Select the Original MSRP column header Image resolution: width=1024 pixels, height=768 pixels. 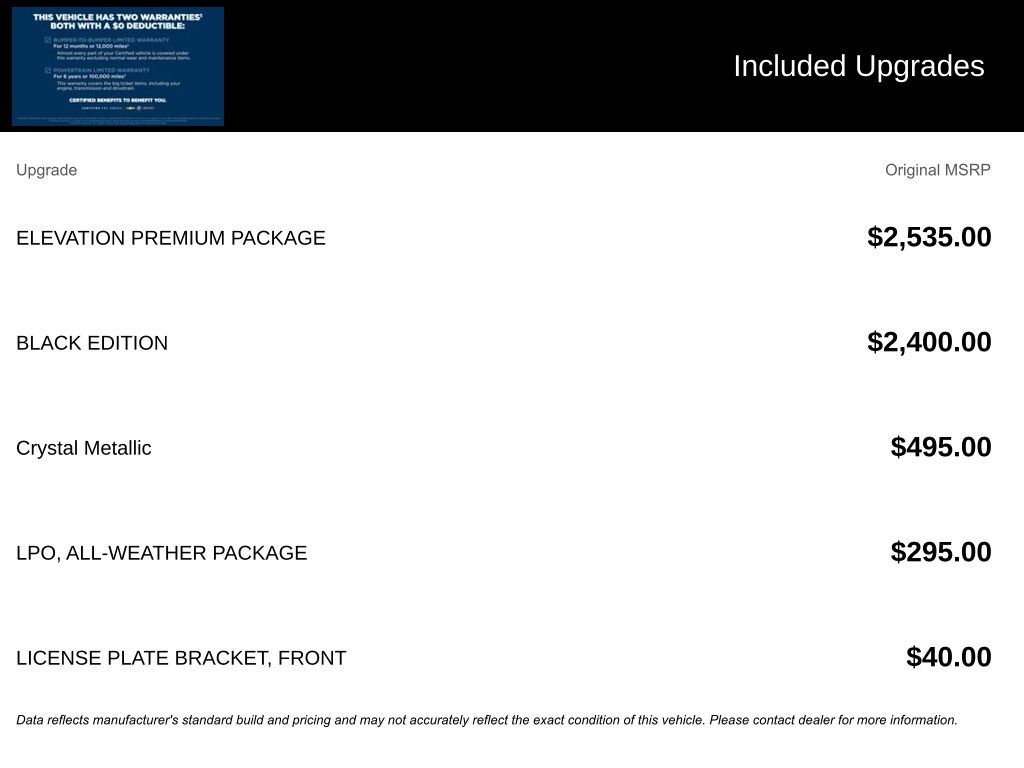click(937, 170)
